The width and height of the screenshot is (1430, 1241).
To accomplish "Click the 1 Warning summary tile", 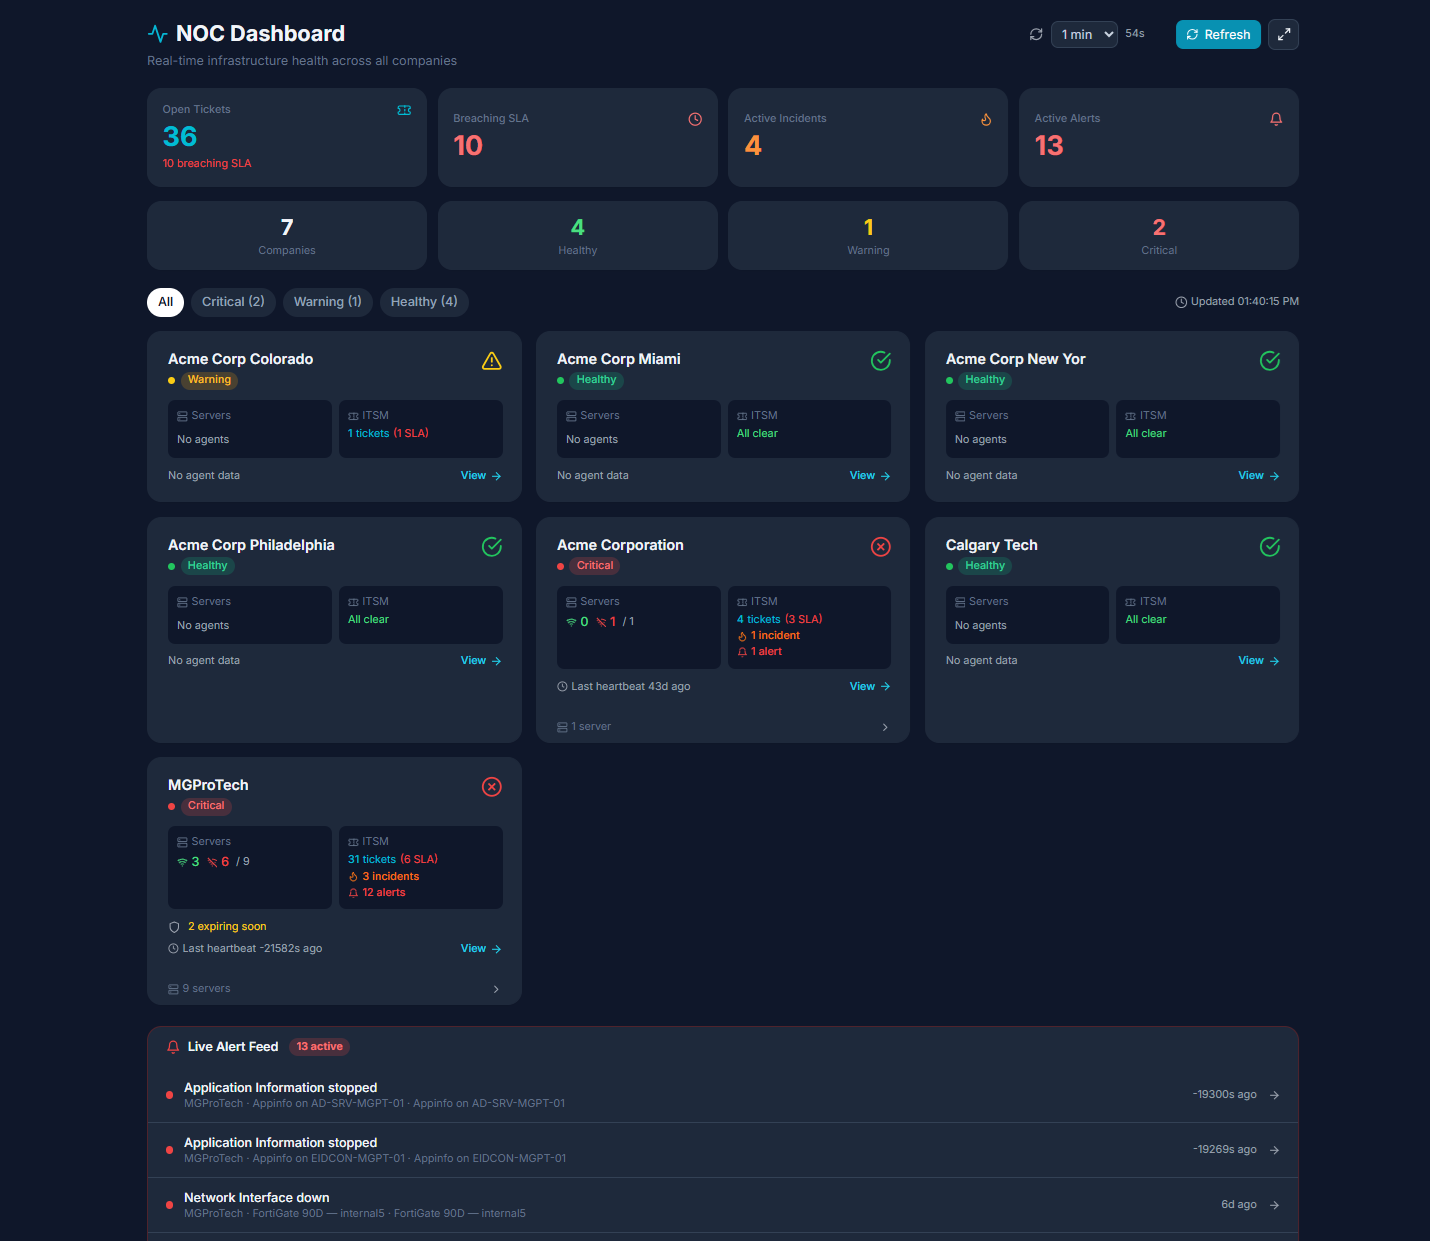I will 868,235.
